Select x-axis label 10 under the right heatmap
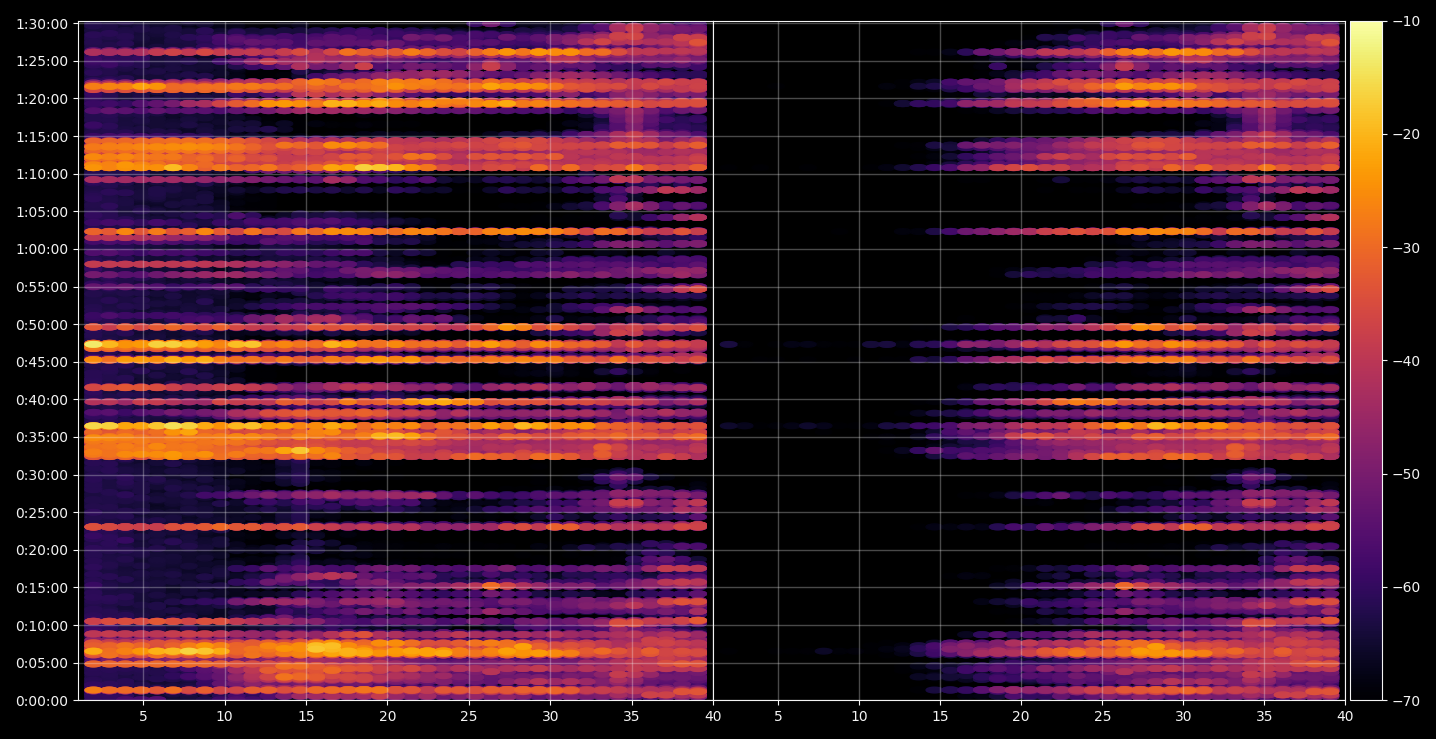Screen dimensions: 1436x739 click(858, 717)
